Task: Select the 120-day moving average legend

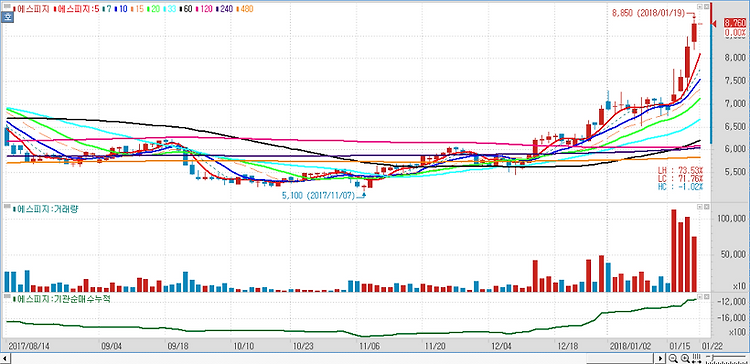Action: [205, 9]
